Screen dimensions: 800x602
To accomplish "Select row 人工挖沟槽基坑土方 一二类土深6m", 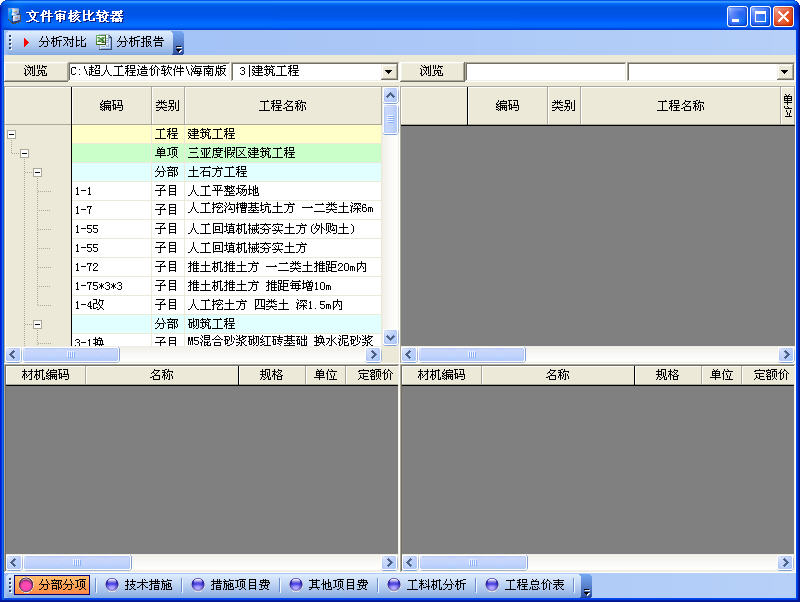I will tap(227, 210).
